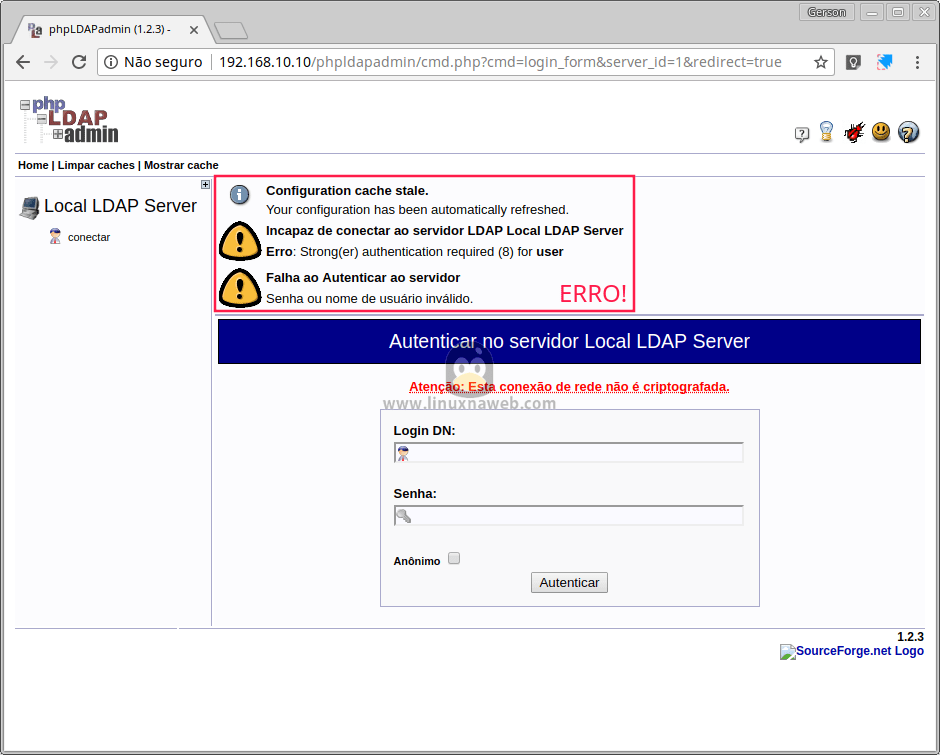Click the Autenticar button
The width and height of the screenshot is (940, 755).
[x=569, y=582]
